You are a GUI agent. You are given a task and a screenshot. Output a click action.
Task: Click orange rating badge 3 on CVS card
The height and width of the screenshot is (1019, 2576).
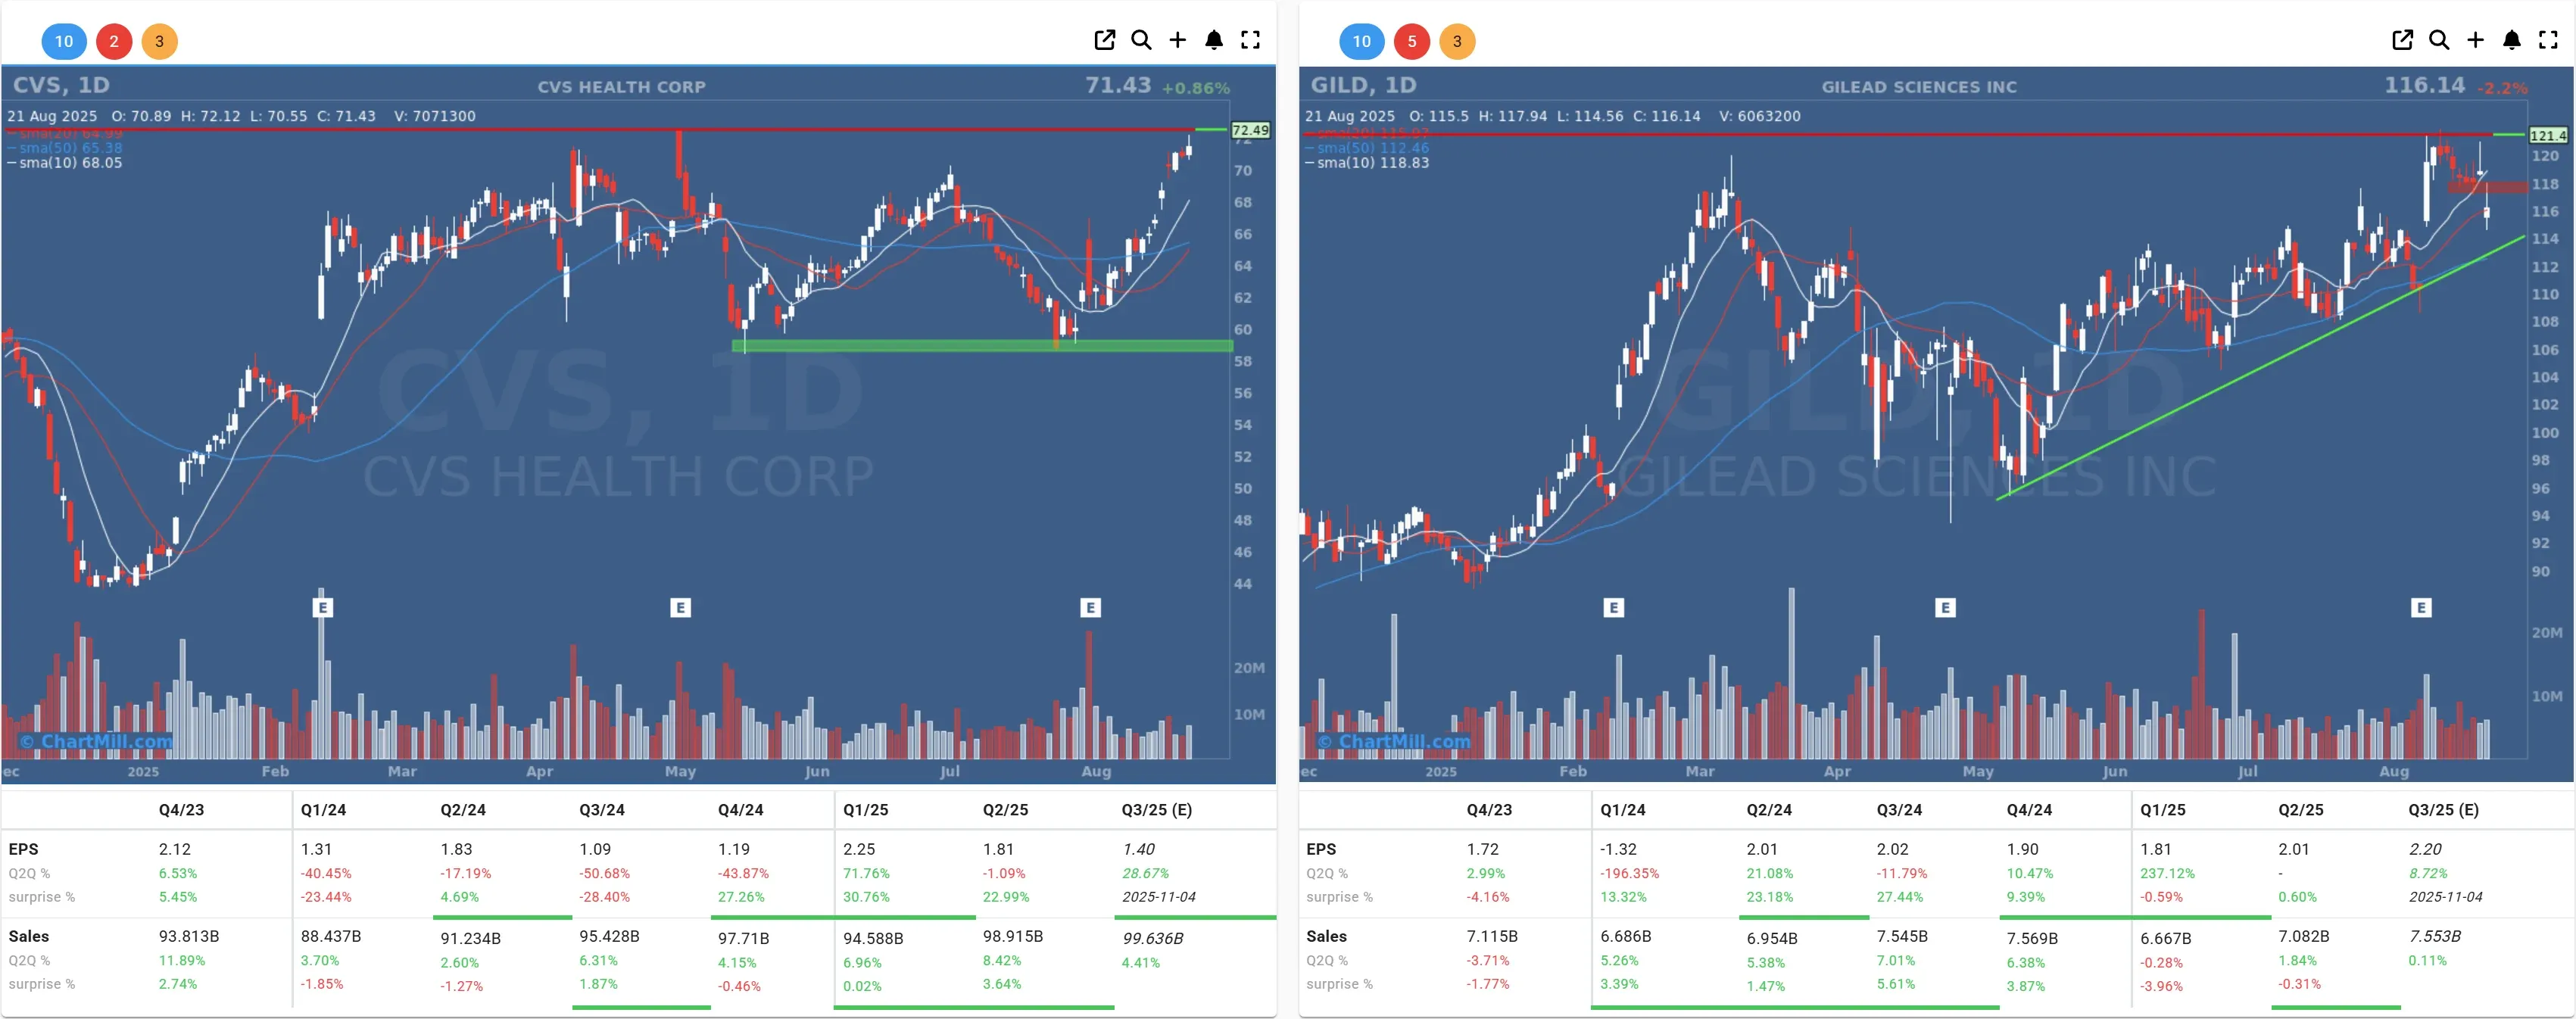159,41
